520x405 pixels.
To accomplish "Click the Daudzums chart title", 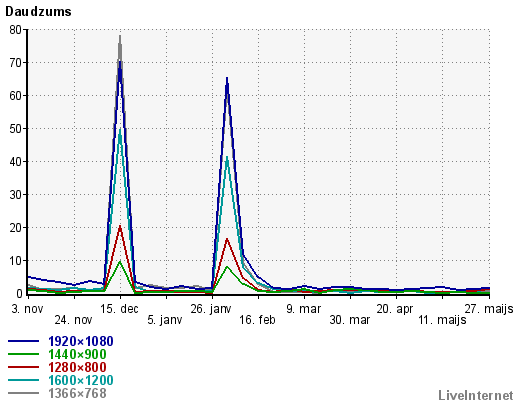I will coord(38,12).
